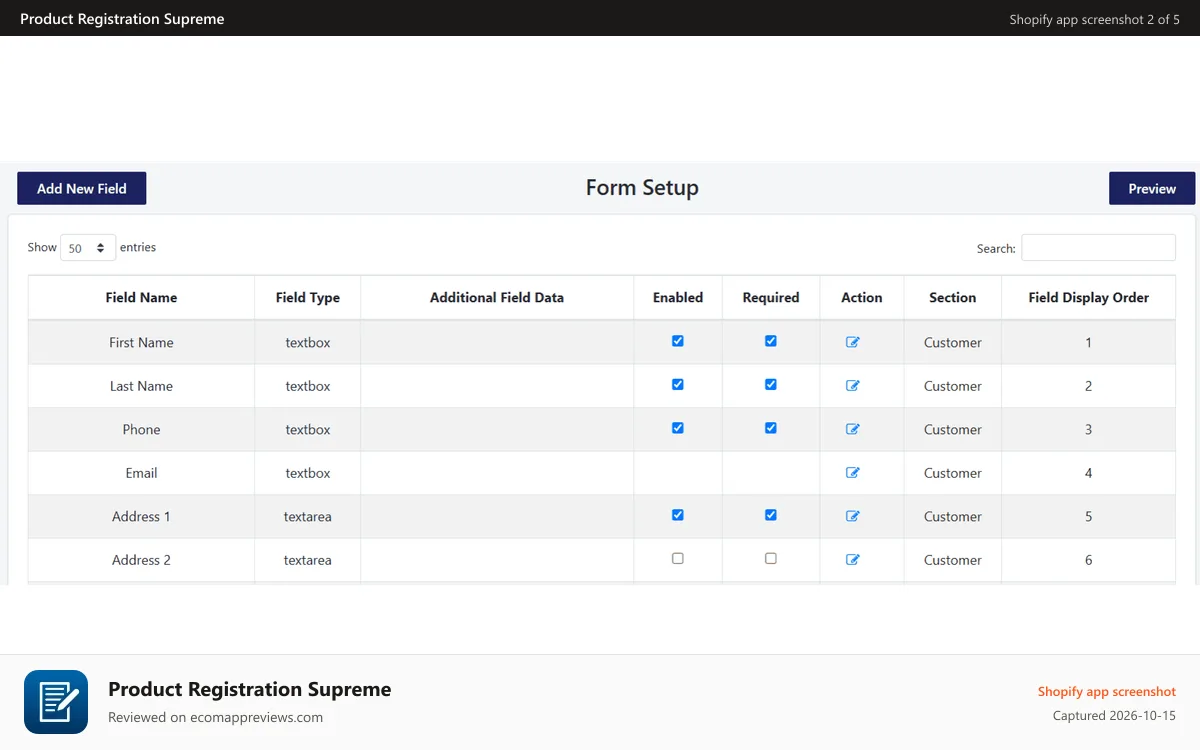The width and height of the screenshot is (1200, 750).
Task: Uncheck Required for the Phone field
Action: tap(771, 428)
